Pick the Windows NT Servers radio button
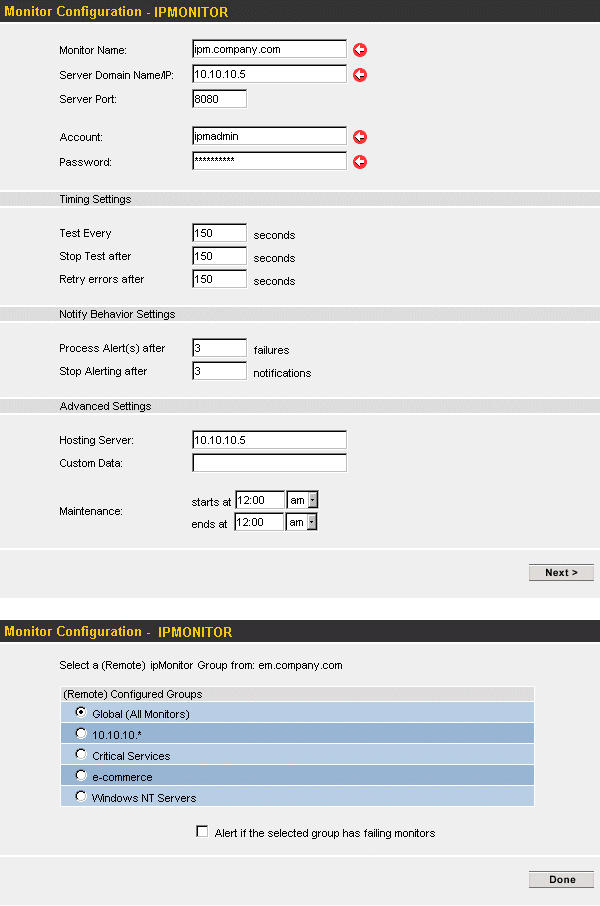This screenshot has width=600, height=906. 81,796
